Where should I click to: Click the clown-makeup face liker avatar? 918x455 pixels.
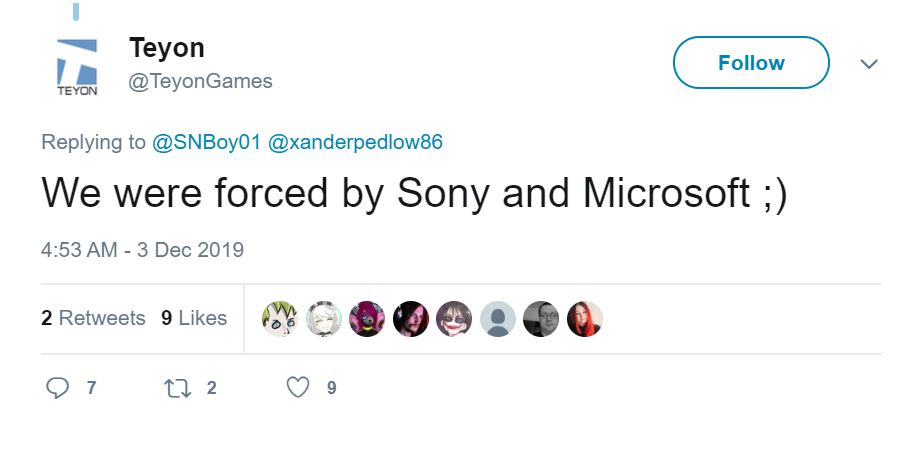(x=453, y=319)
